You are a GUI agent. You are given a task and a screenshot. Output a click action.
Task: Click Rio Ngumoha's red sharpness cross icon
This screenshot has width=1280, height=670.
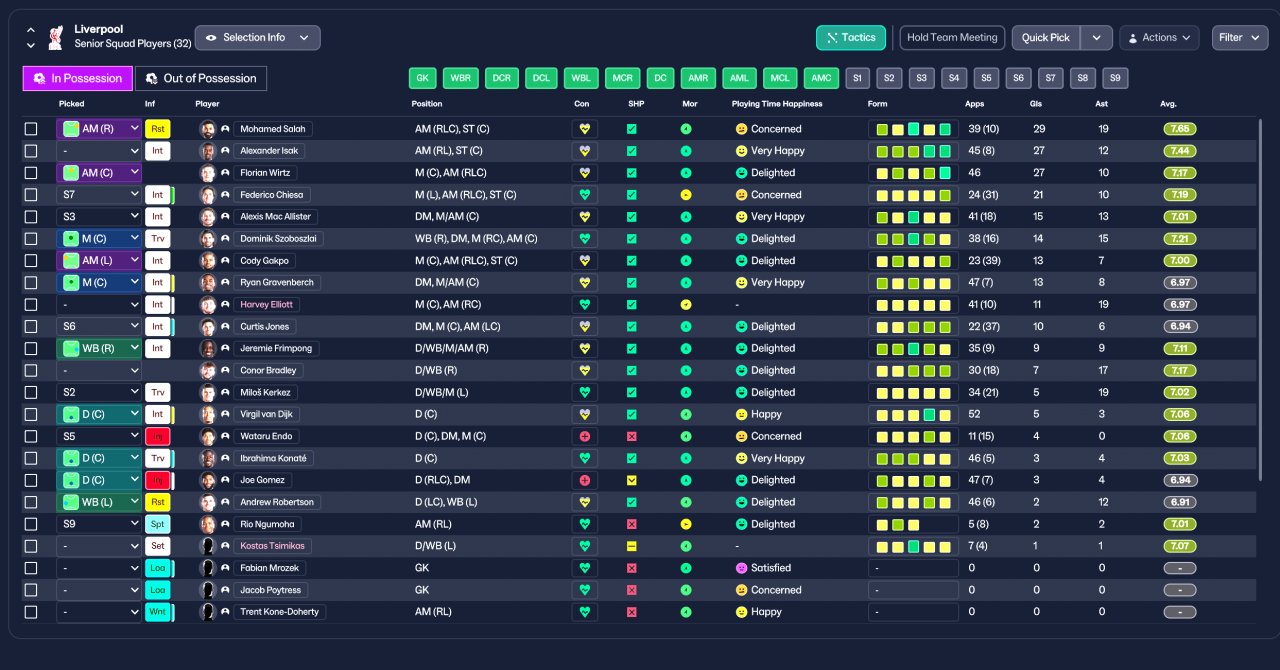pyautogui.click(x=631, y=525)
